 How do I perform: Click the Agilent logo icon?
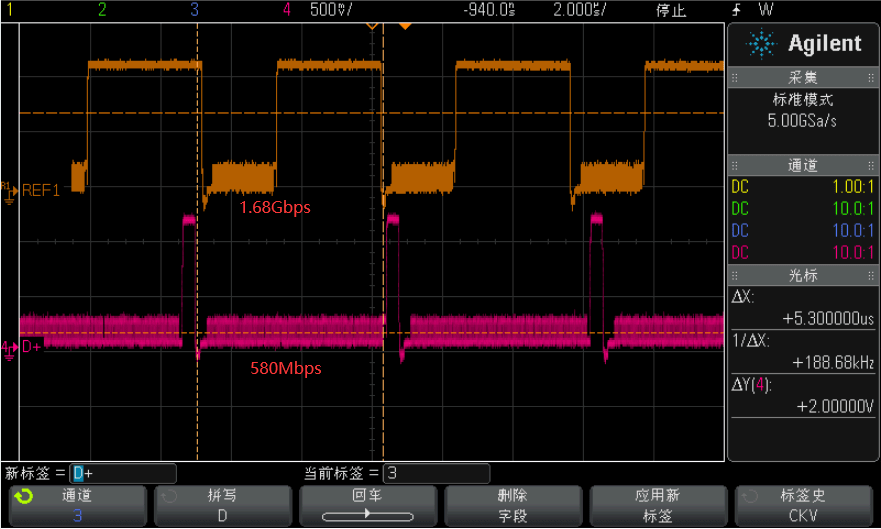click(x=762, y=43)
